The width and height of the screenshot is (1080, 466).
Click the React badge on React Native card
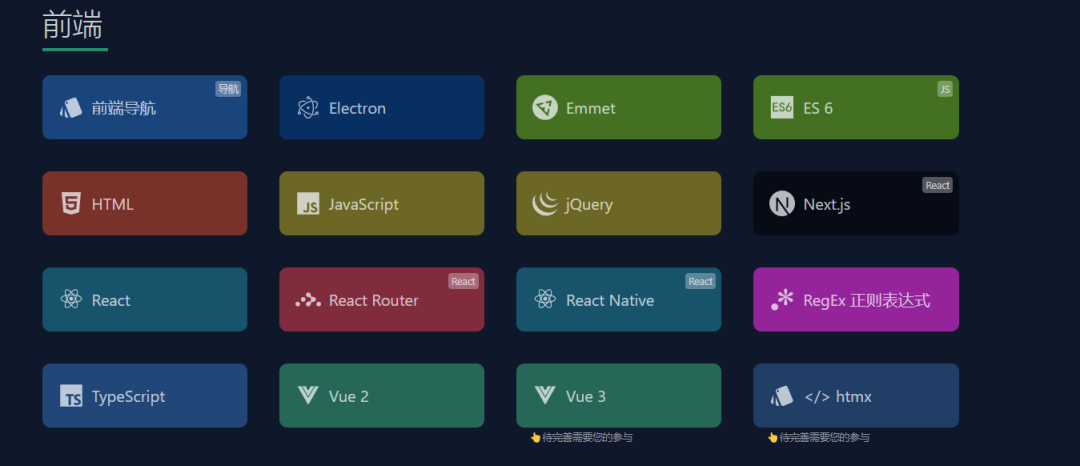pos(700,281)
